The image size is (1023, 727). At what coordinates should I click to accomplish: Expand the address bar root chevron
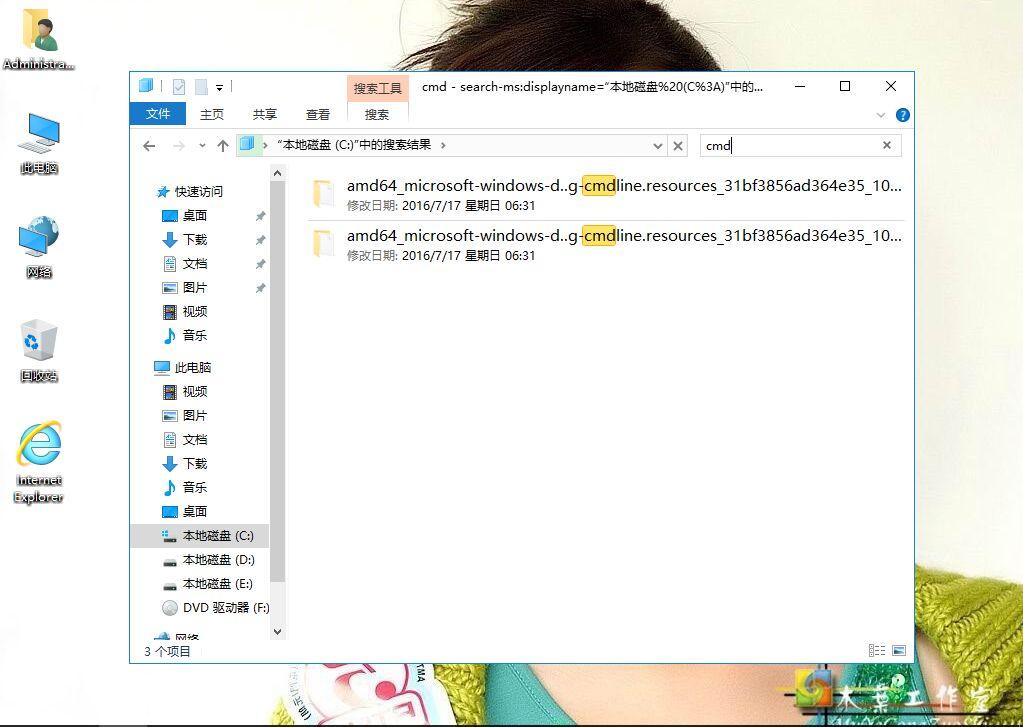click(266, 145)
